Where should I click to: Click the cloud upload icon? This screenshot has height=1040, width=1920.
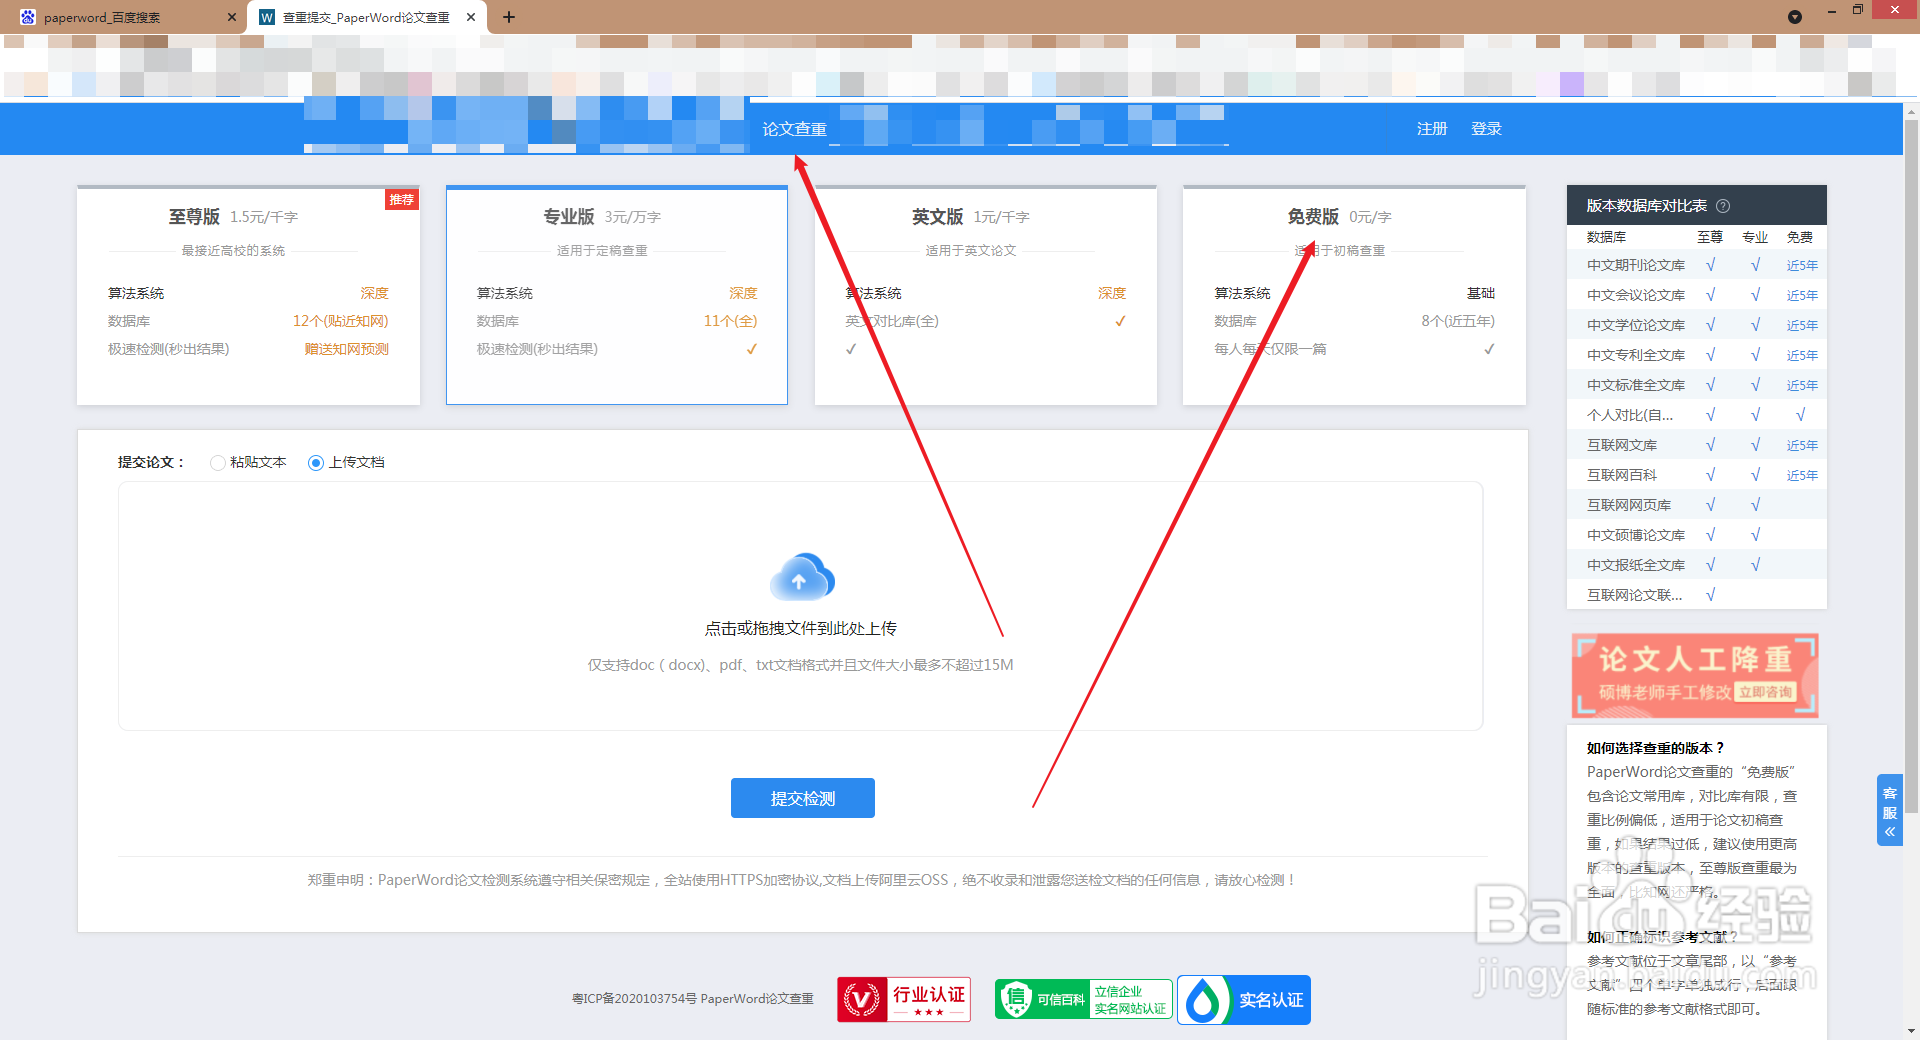(x=802, y=576)
